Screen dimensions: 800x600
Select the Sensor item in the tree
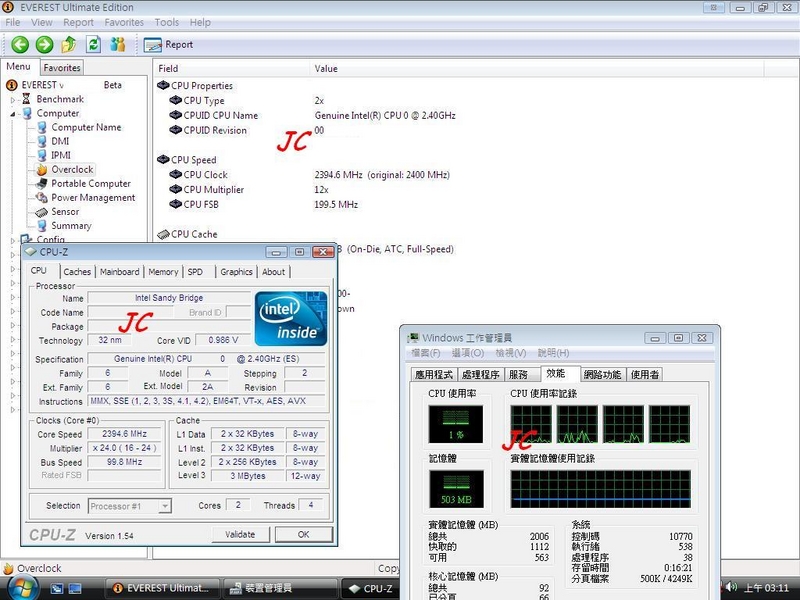coord(65,212)
